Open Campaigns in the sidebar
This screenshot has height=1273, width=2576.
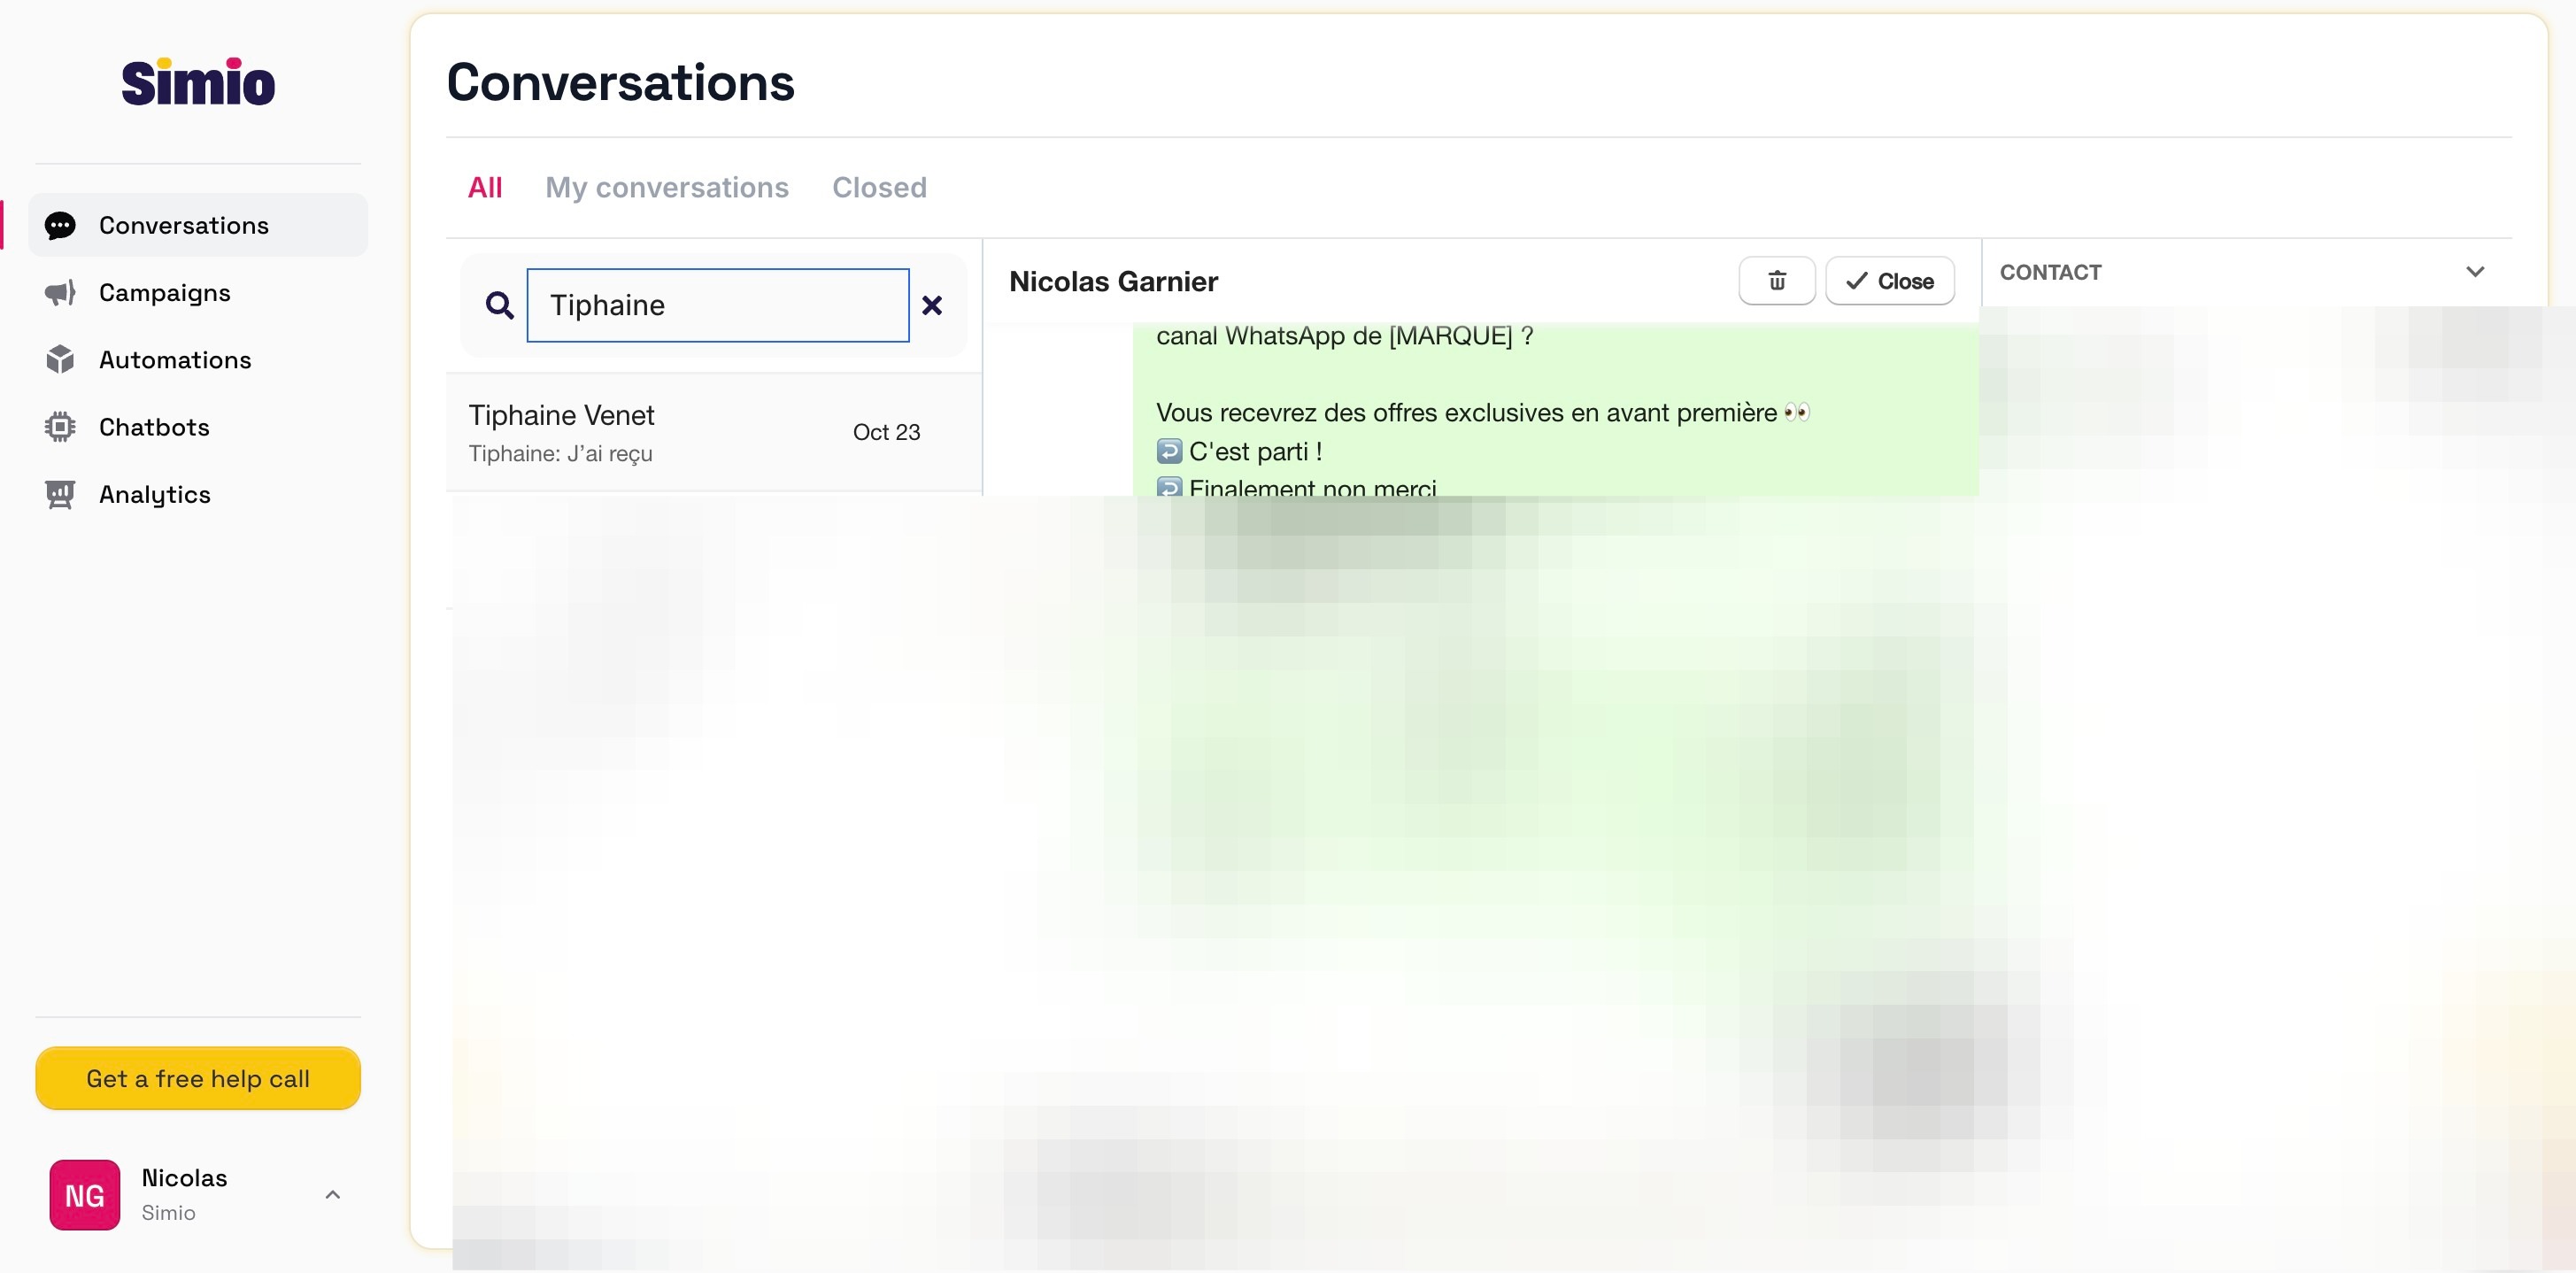165,293
